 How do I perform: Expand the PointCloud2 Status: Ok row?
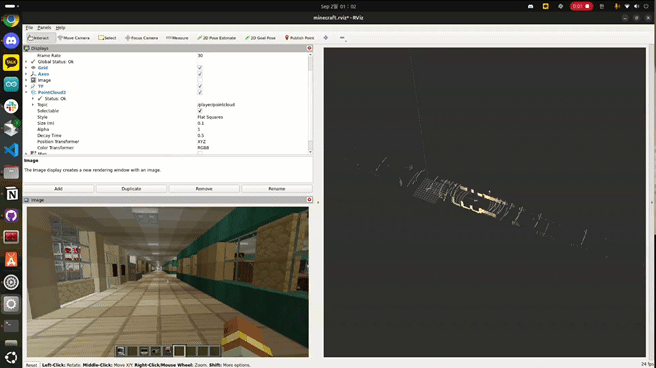33,98
